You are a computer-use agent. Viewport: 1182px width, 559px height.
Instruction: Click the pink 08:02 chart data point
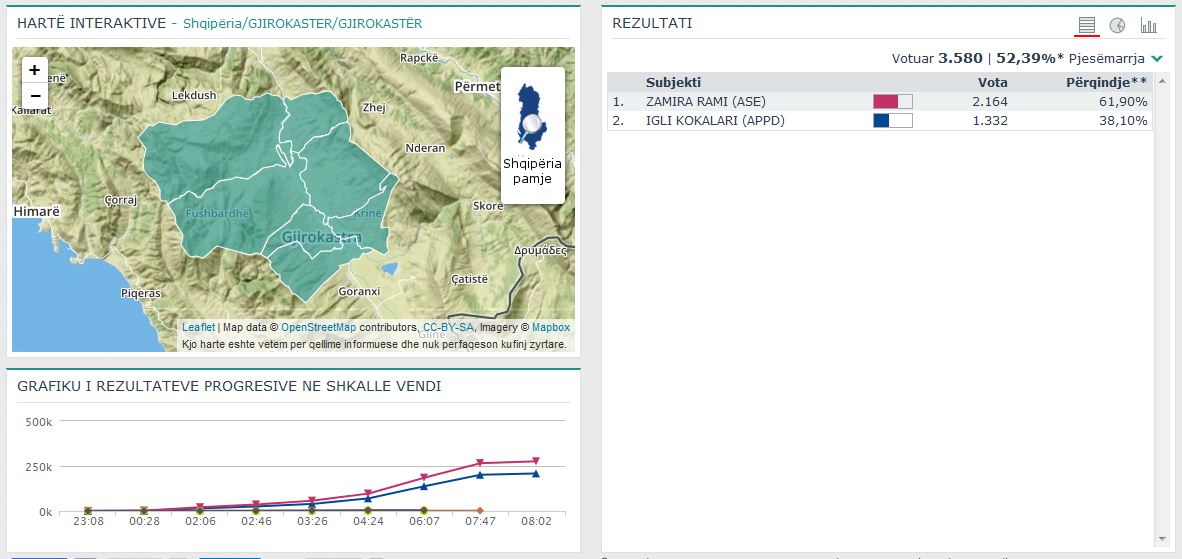click(x=535, y=461)
